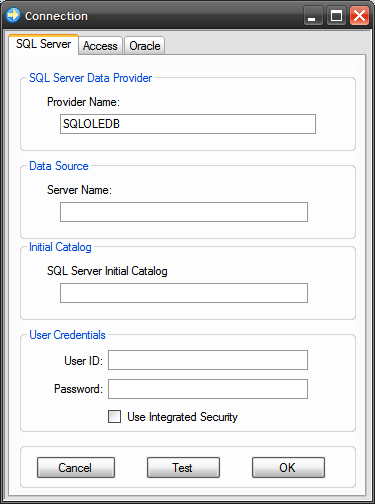Click the Connection window app icon
The width and height of the screenshot is (375, 504).
click(13, 15)
